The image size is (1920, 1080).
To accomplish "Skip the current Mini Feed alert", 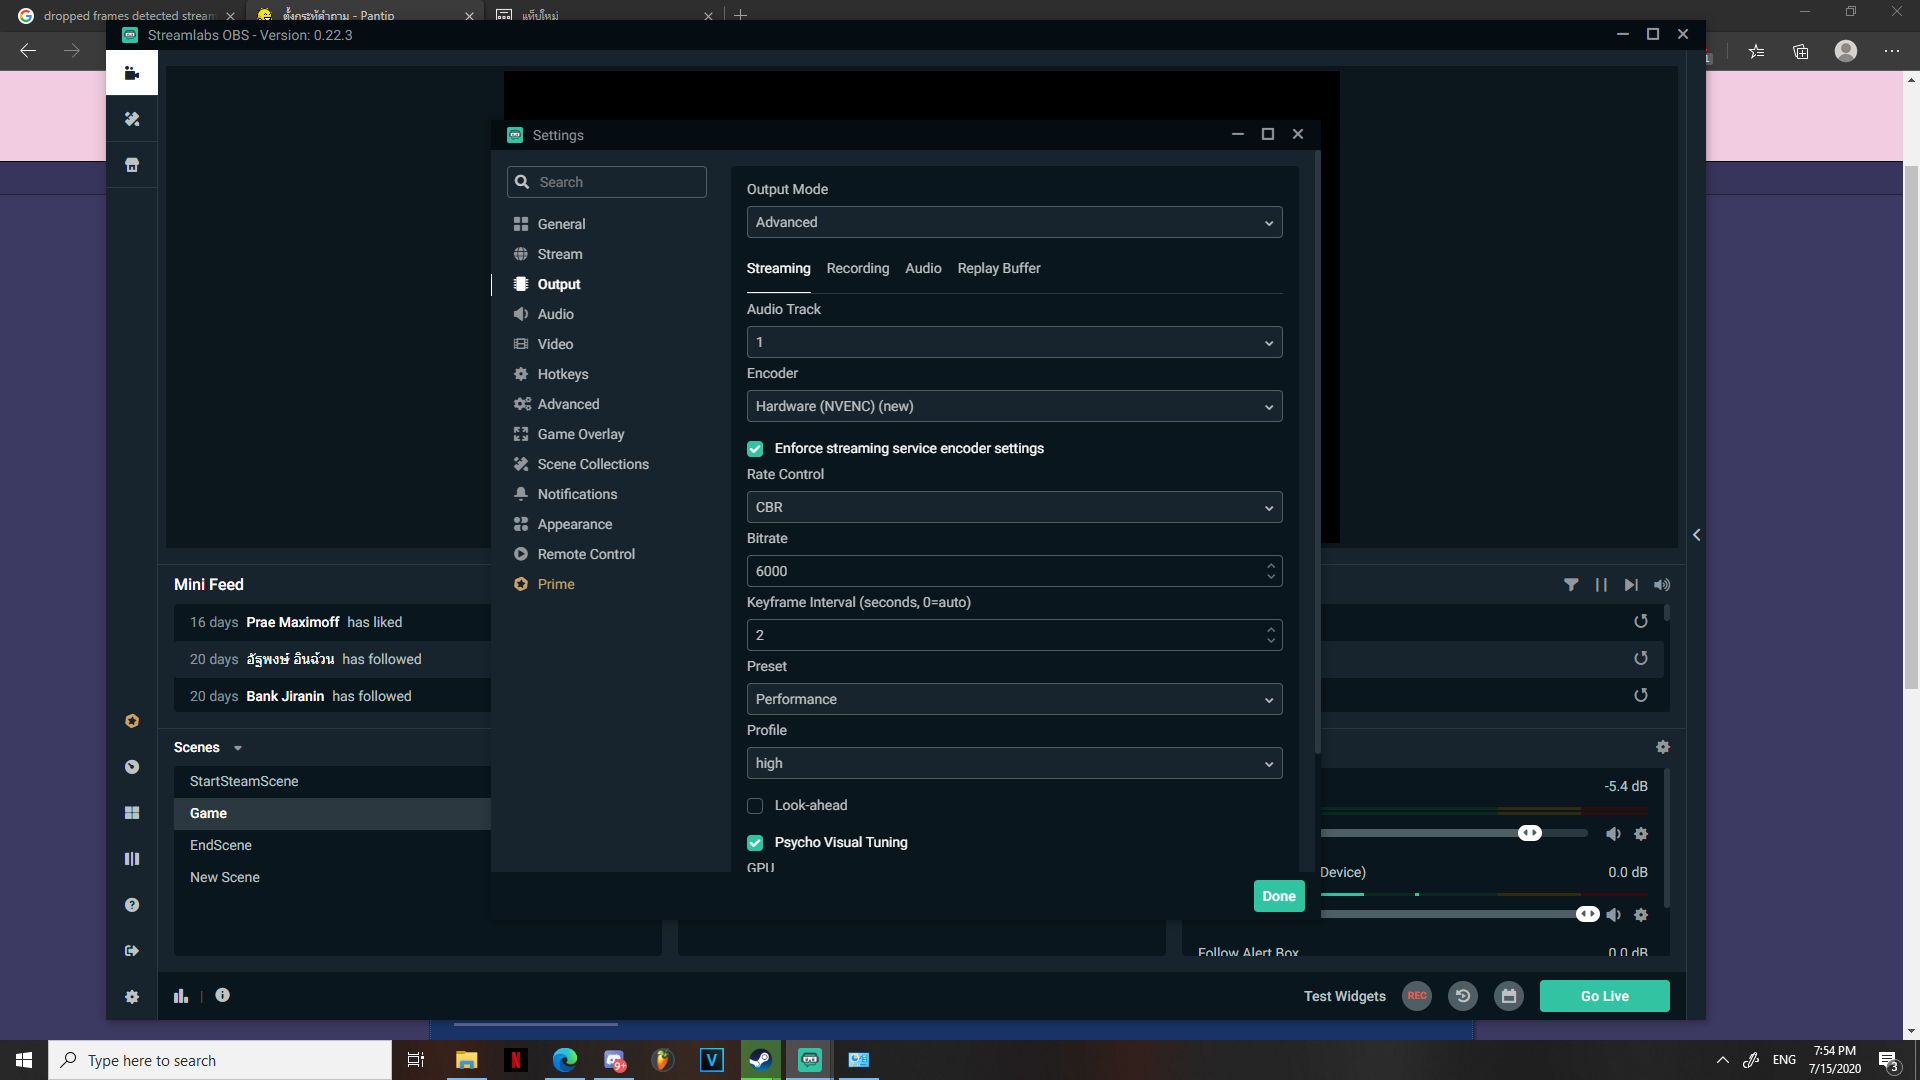I will (1631, 585).
